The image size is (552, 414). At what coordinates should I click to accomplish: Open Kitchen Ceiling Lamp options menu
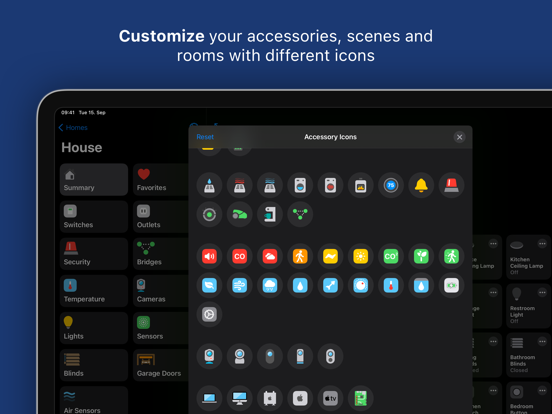542,244
